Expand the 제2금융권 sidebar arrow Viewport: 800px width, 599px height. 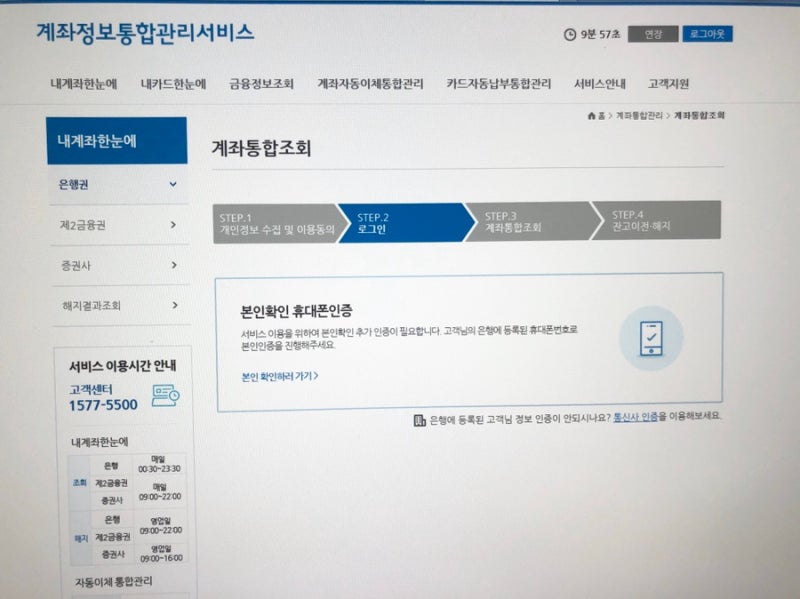(173, 224)
